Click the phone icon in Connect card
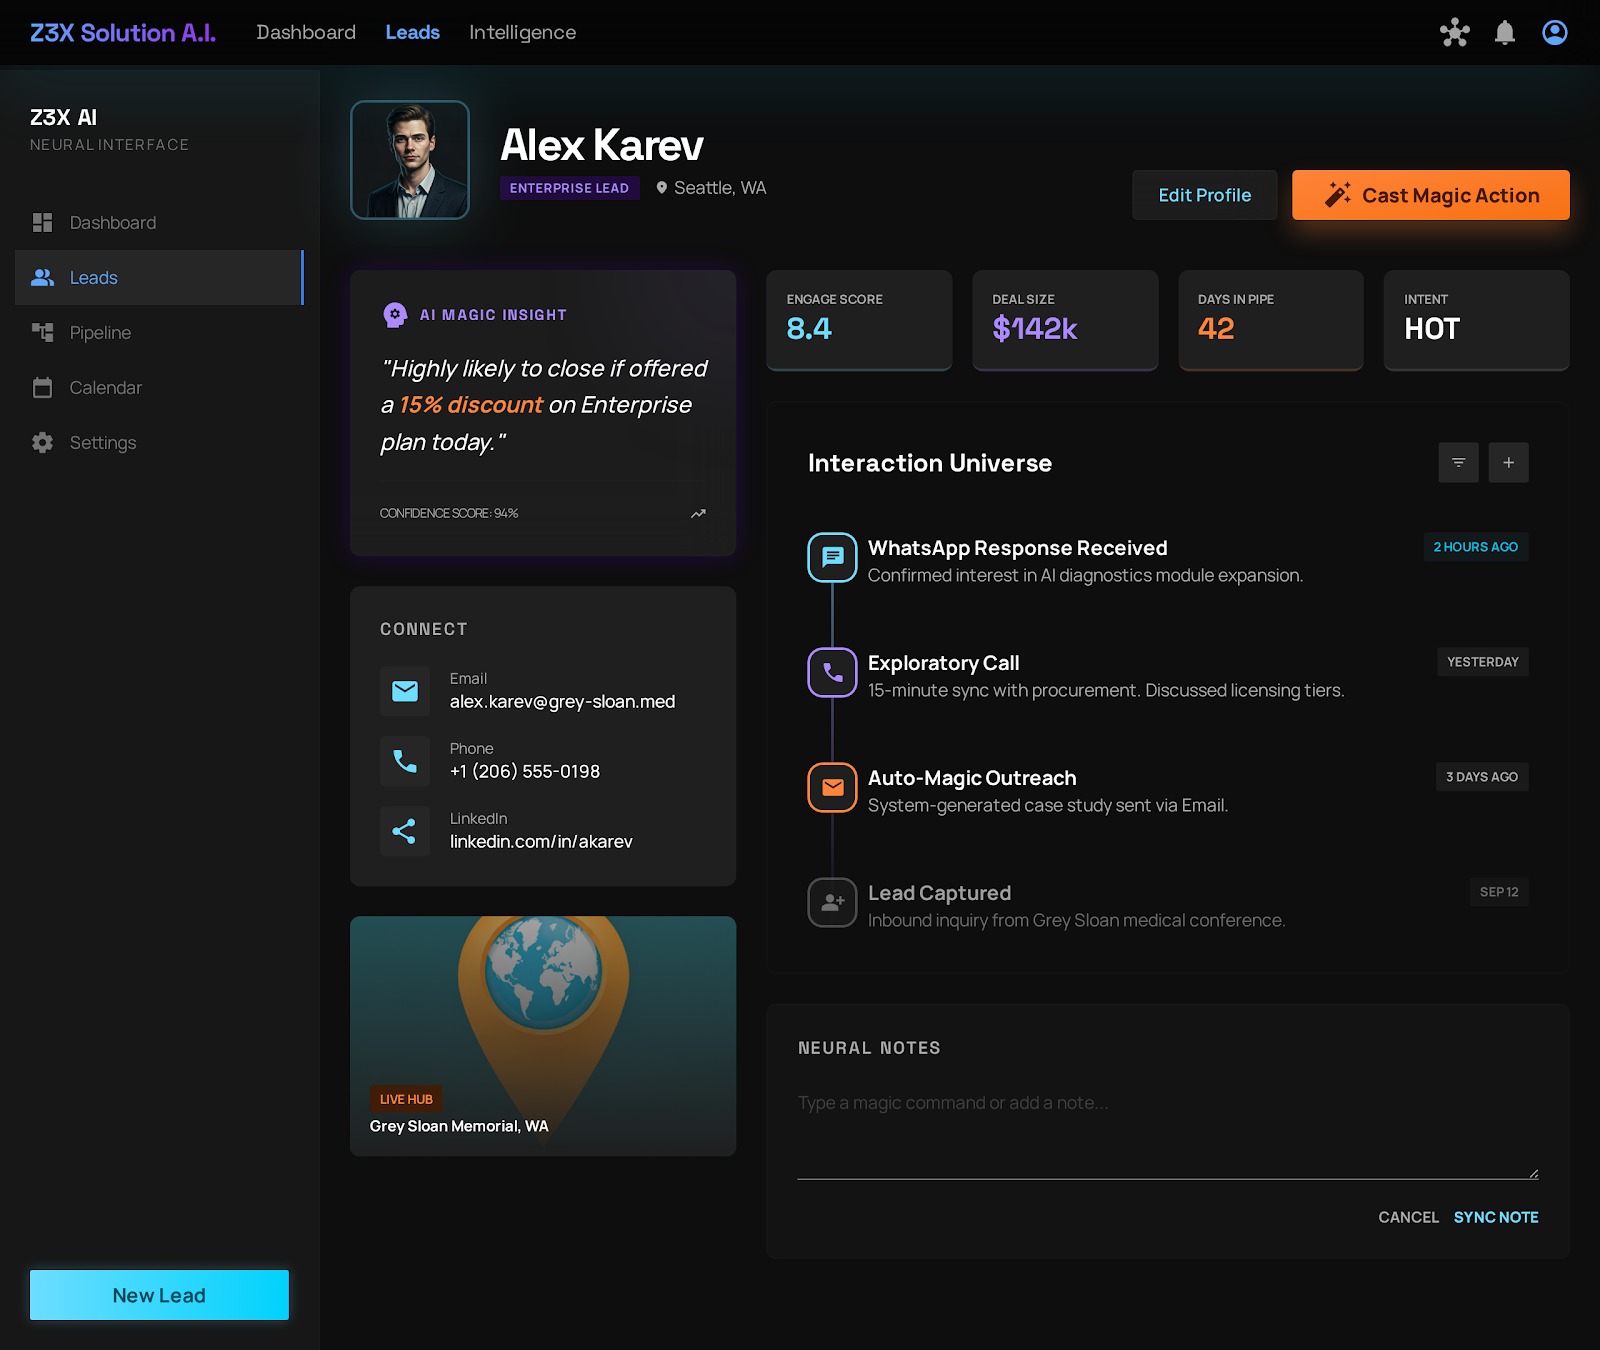 pos(405,761)
